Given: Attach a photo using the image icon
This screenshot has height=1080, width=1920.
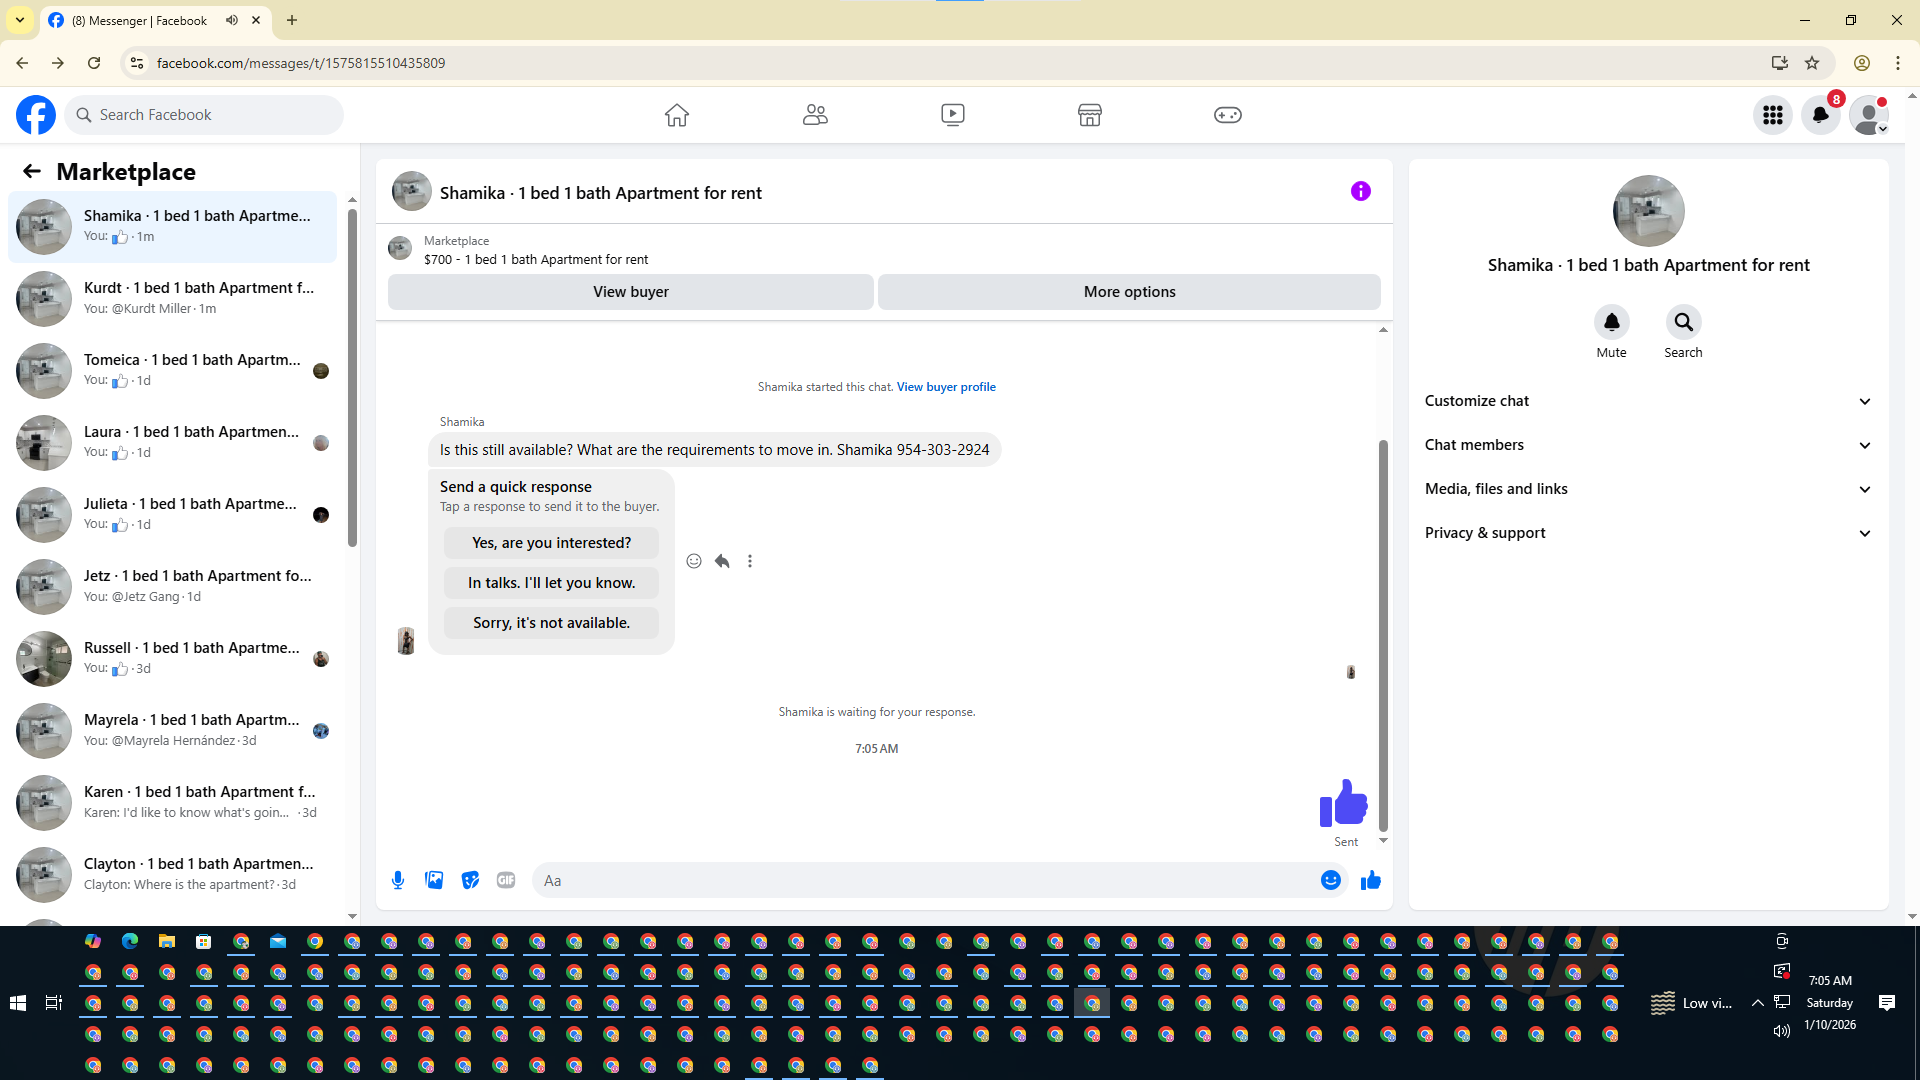Looking at the screenshot, I should 434,880.
